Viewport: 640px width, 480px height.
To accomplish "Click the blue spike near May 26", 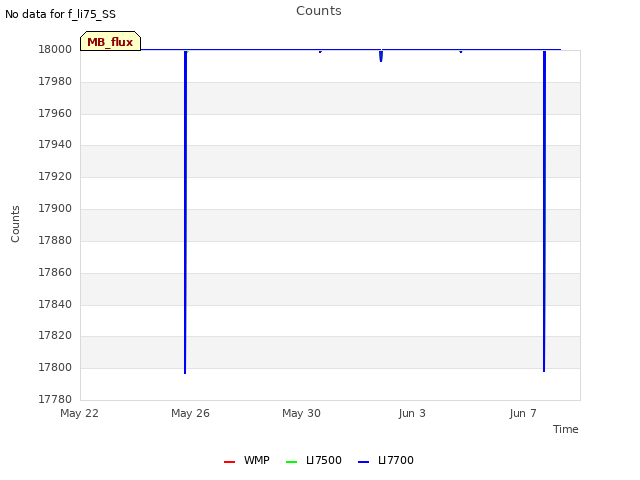I will coord(185,212).
